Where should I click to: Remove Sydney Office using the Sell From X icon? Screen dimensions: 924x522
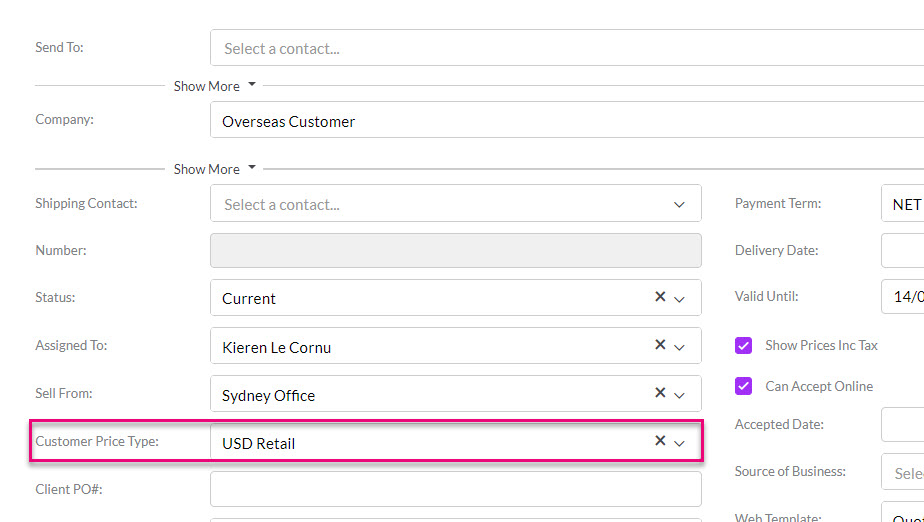660,393
